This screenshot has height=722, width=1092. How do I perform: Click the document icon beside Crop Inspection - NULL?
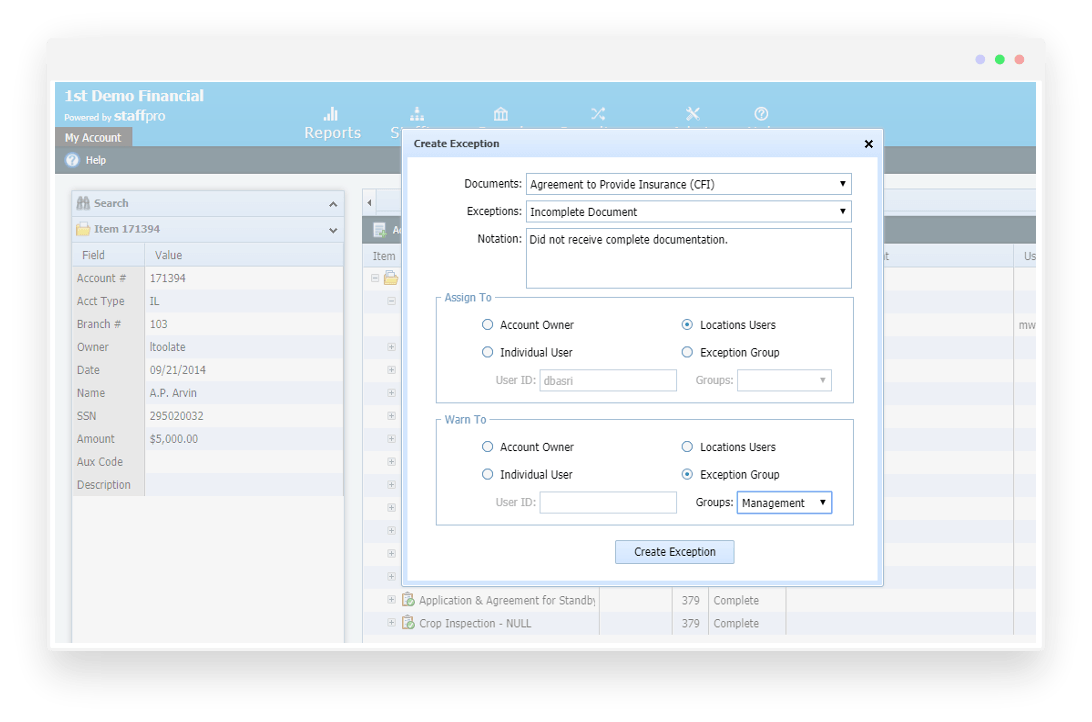coord(408,623)
